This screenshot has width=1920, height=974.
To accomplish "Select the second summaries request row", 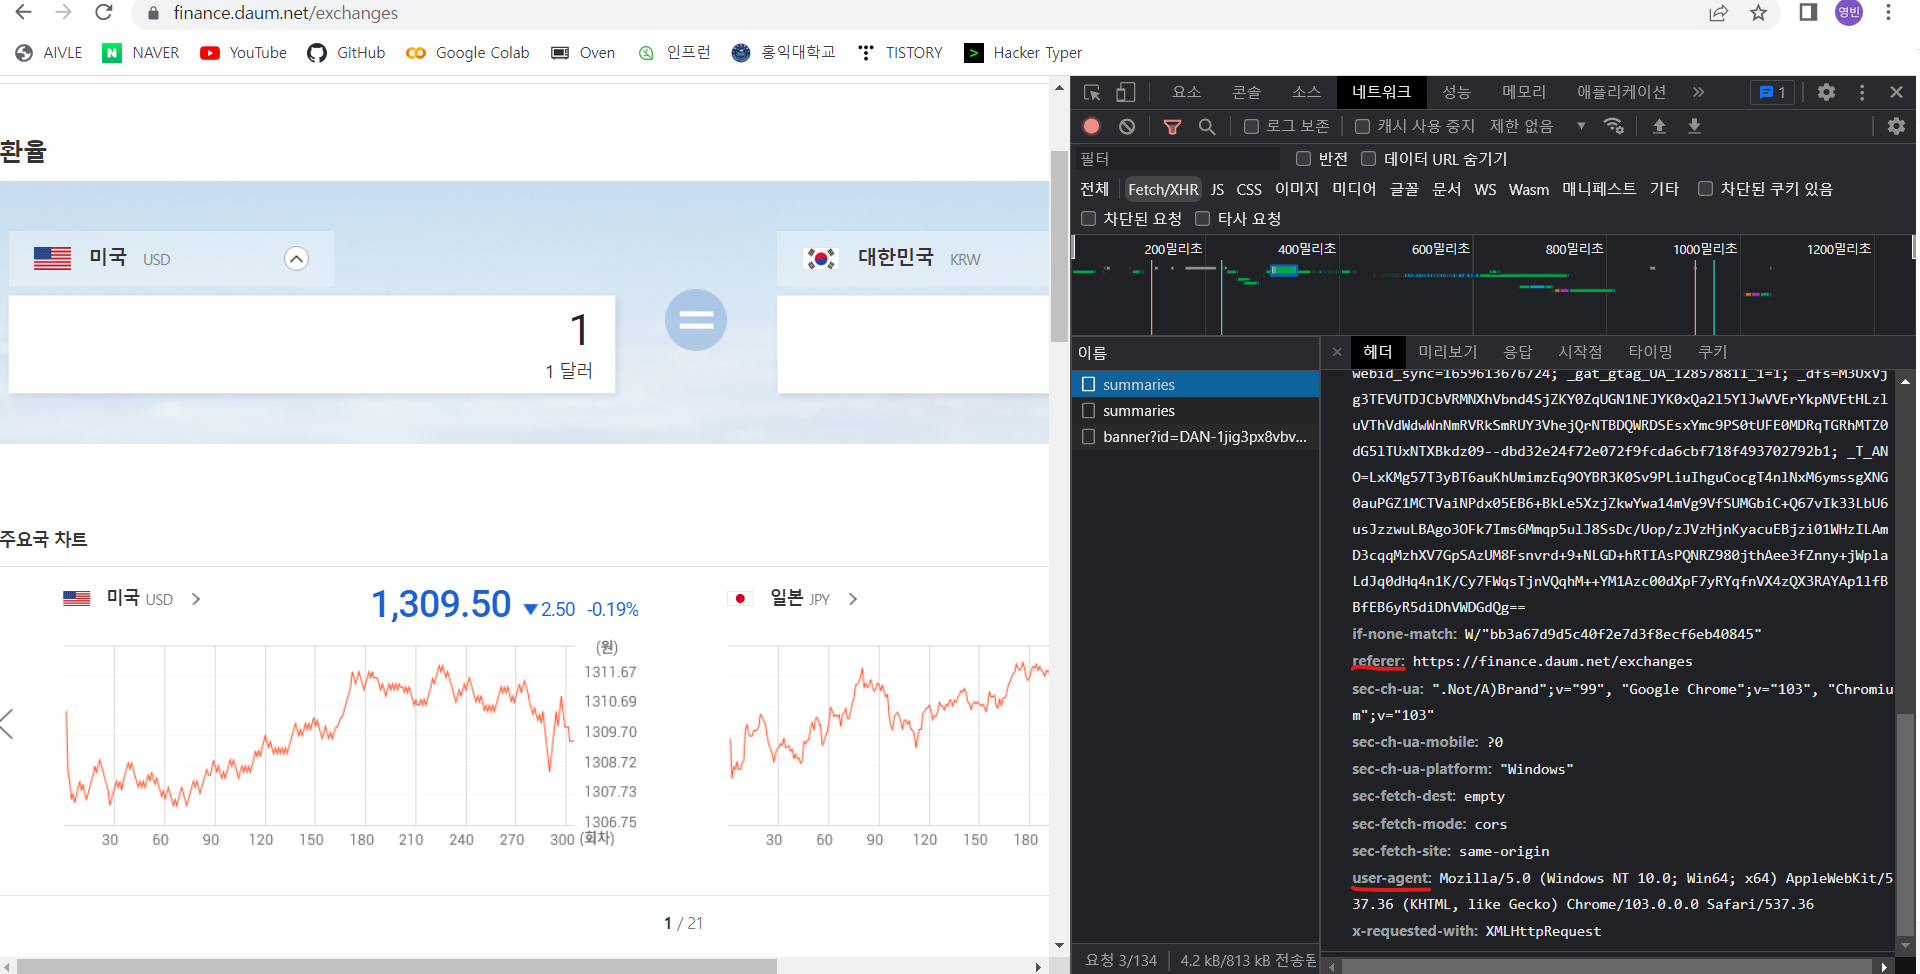I will [1195, 411].
